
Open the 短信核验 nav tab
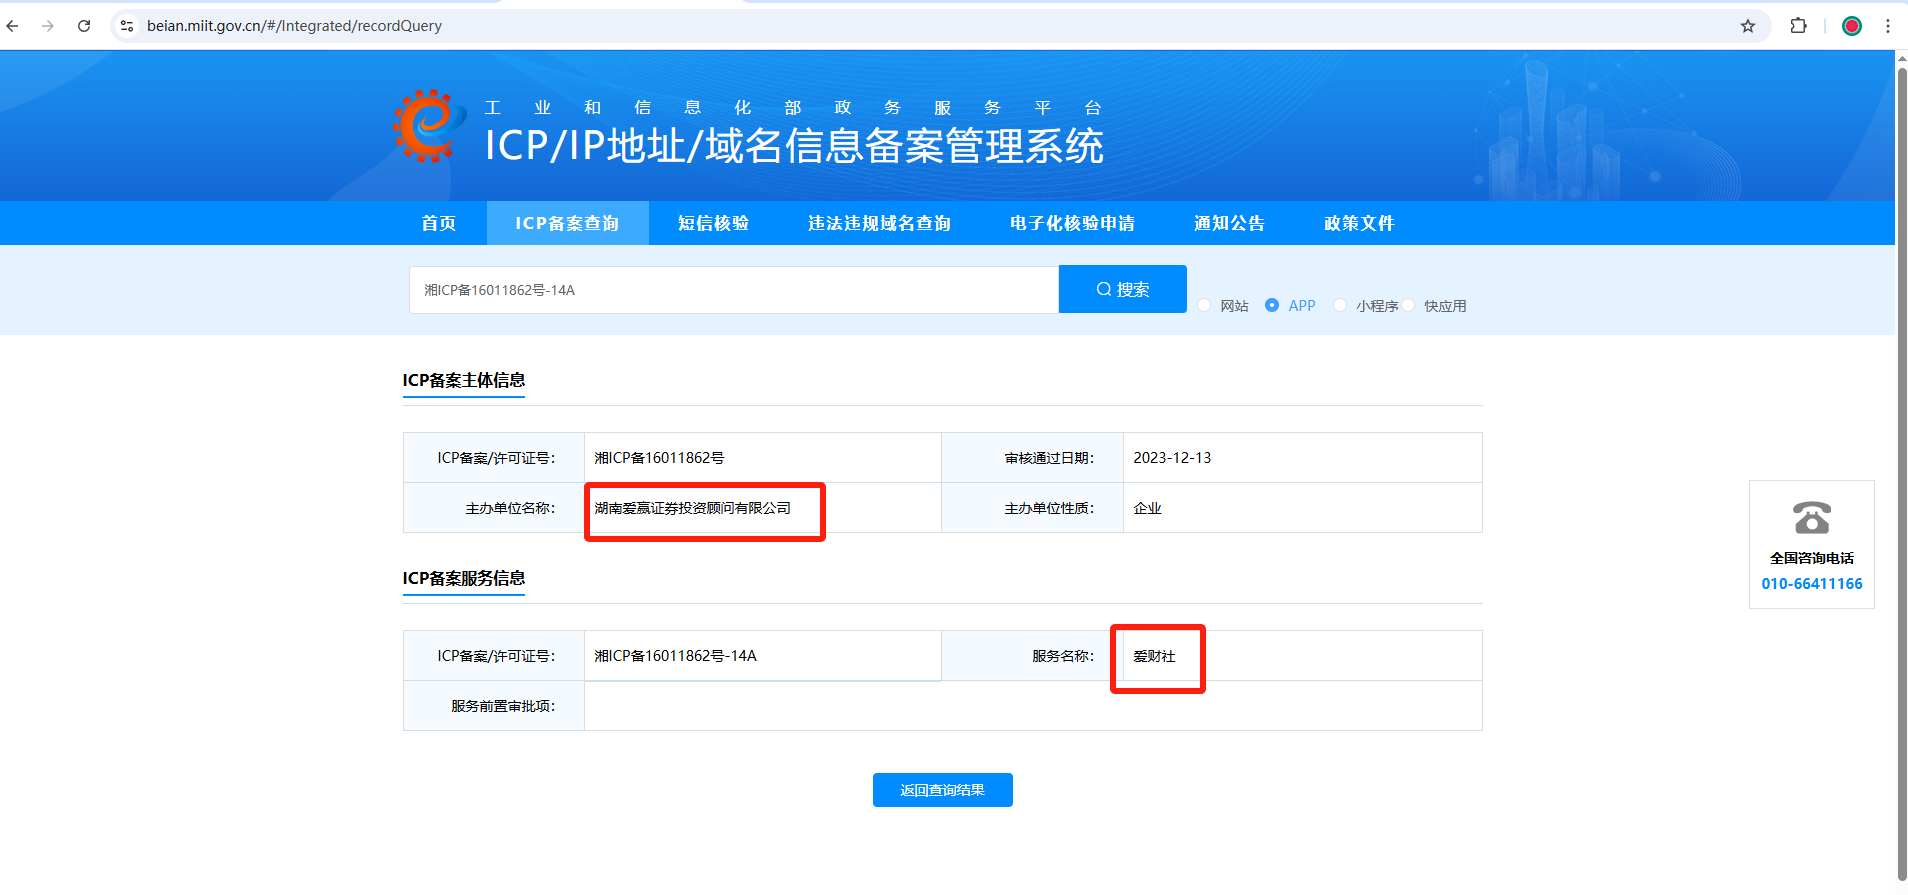713,223
